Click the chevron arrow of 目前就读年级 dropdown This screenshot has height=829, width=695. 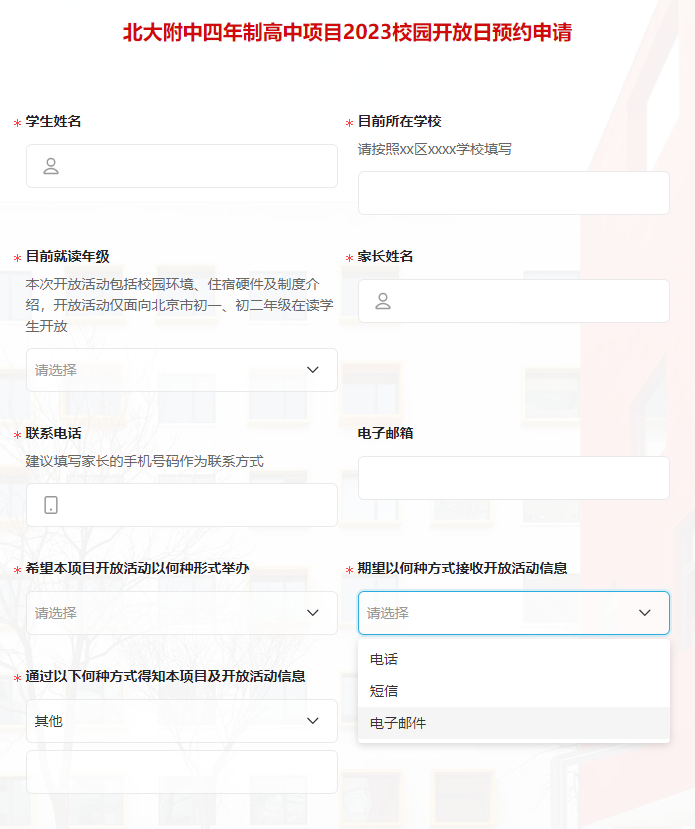coord(313,370)
